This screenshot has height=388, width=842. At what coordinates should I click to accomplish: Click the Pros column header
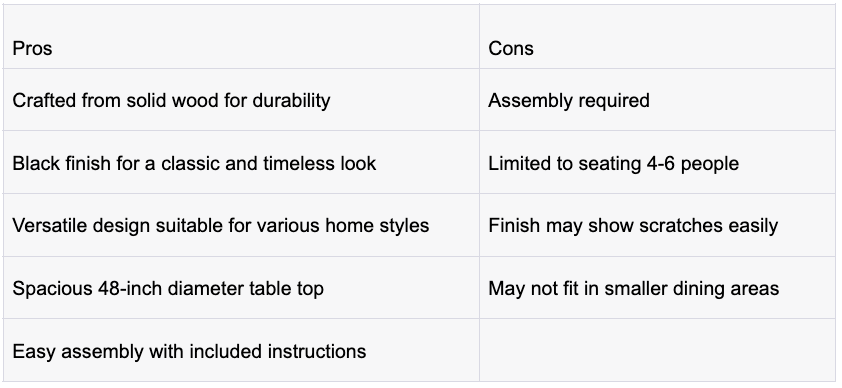241,36
